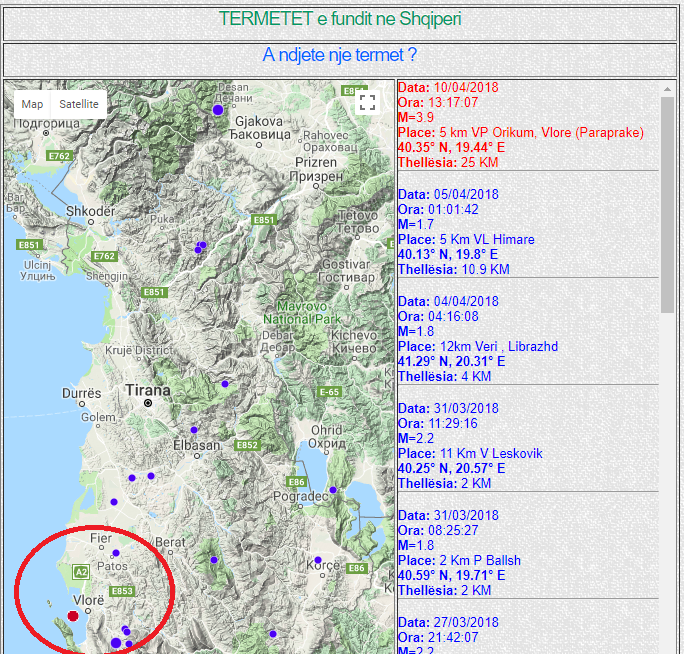Viewport: 684px width, 654px height.
Task: Click the Ohrid city label
Action: click(x=327, y=436)
